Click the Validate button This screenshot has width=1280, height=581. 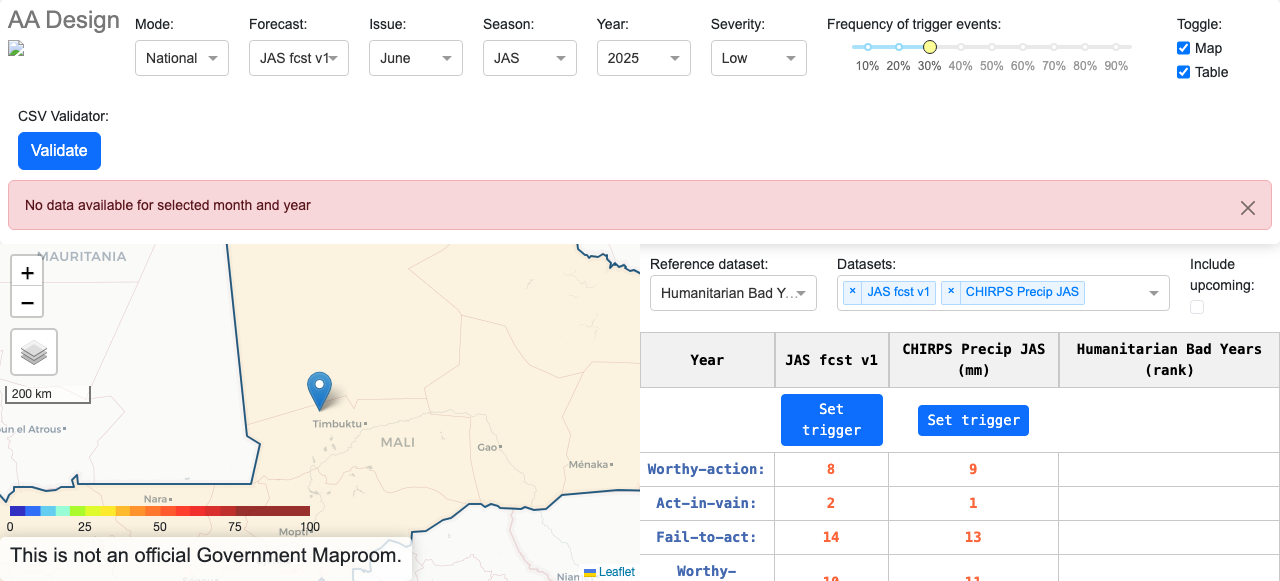59,150
